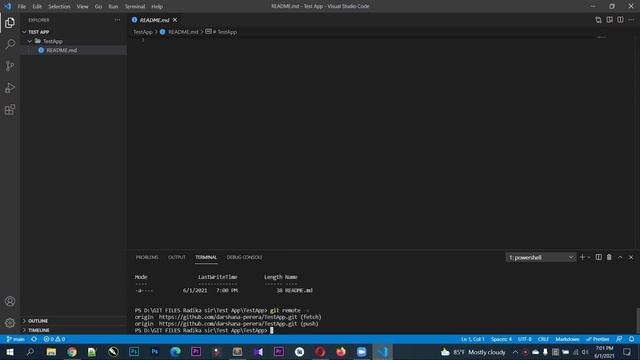Kill the terminal with trash icon
640x360 pixels.
coord(609,257)
